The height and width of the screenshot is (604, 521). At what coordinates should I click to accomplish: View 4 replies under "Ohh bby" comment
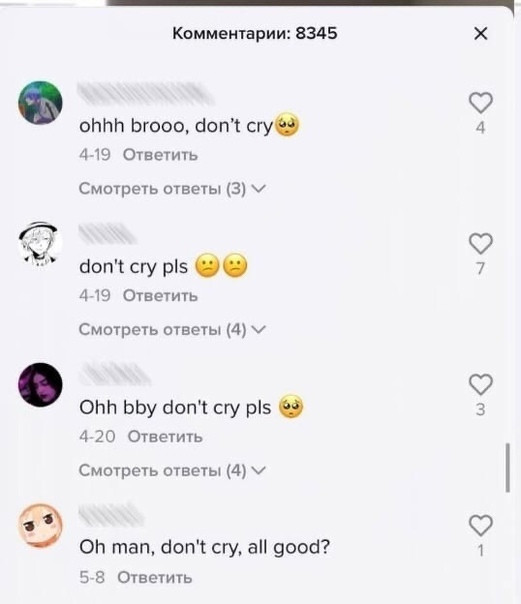point(173,470)
